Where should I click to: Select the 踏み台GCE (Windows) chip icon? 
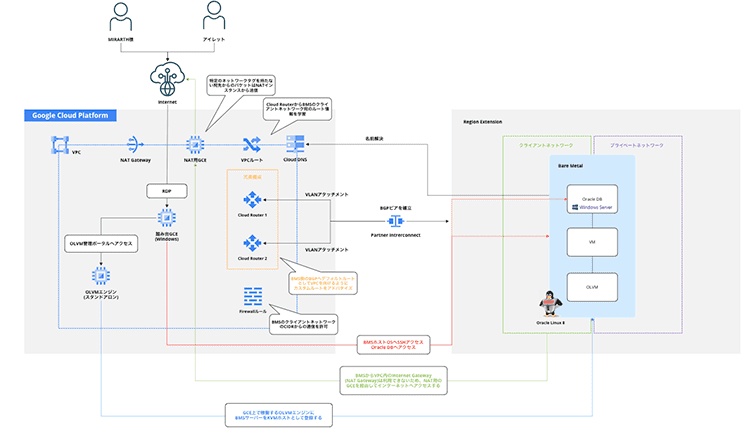coord(166,218)
